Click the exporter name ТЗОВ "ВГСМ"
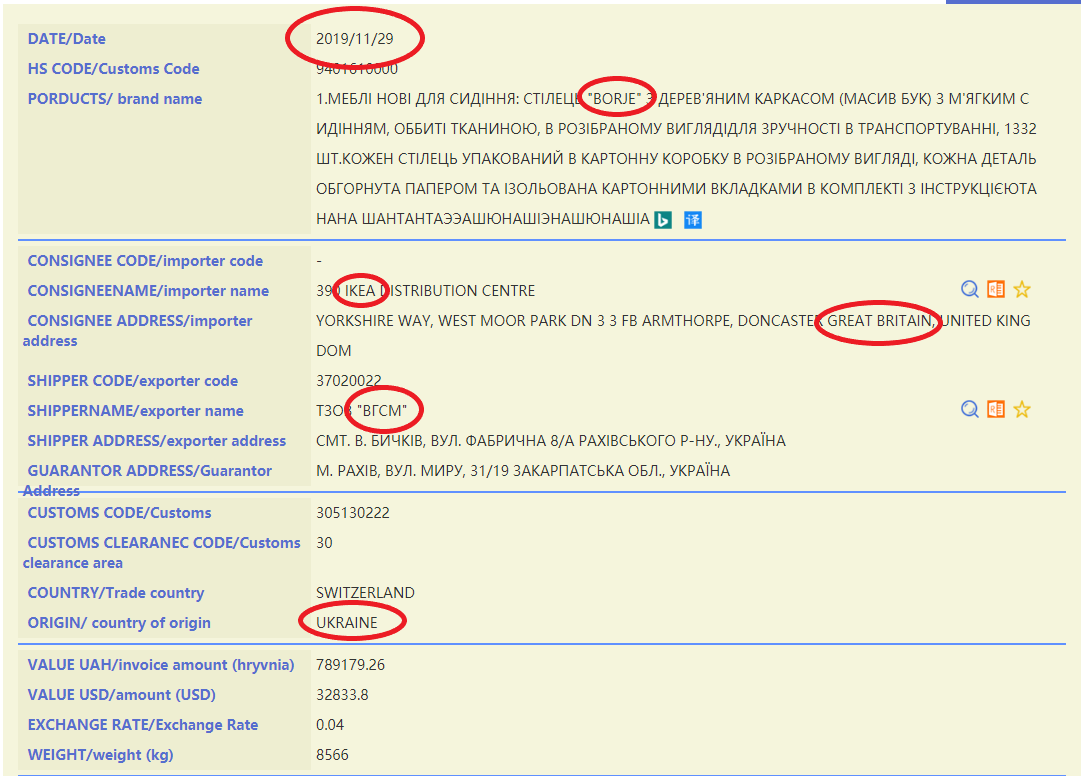This screenshot has width=1082, height=776. pyautogui.click(x=362, y=411)
